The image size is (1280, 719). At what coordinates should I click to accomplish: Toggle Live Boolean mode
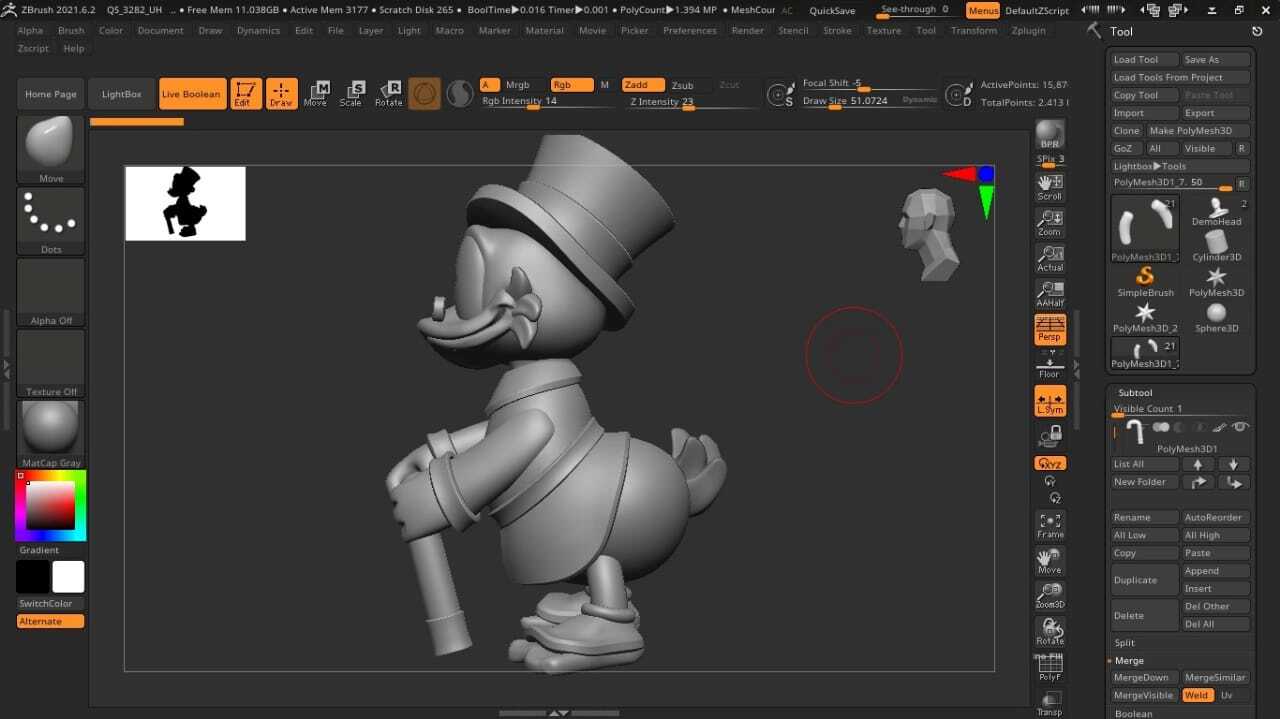[191, 94]
